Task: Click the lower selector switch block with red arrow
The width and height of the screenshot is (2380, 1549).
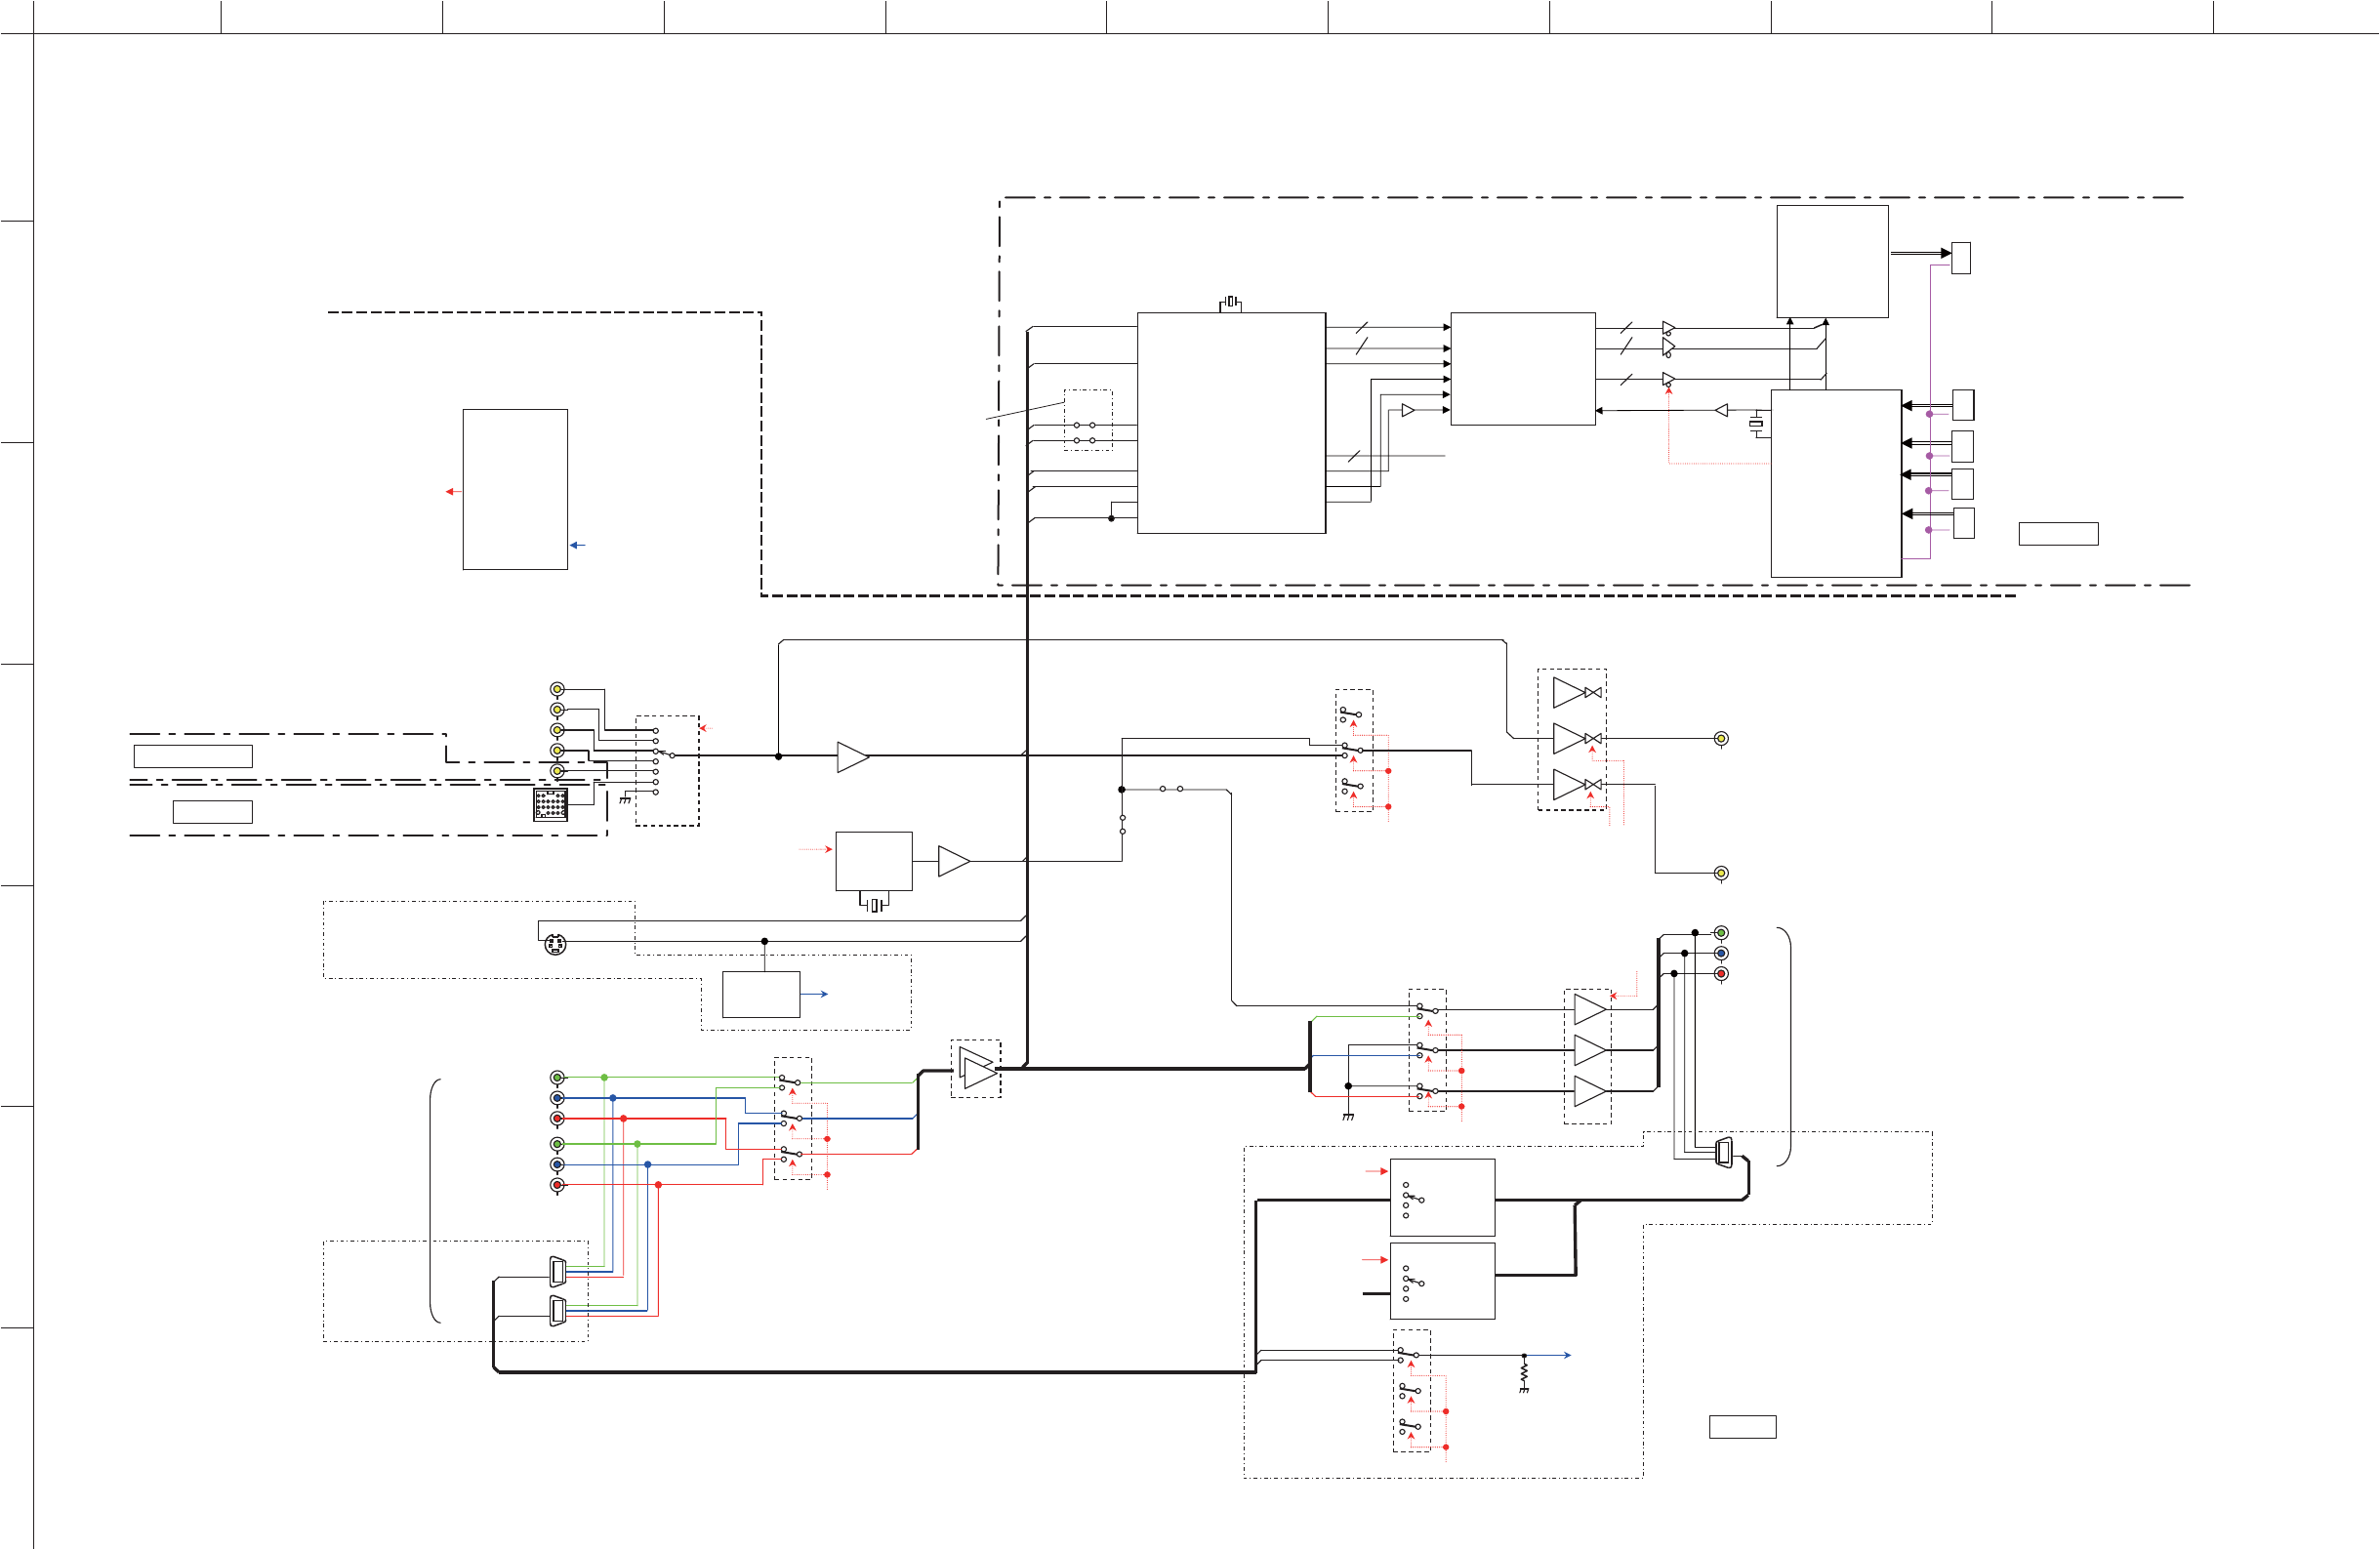Action: [1442, 1281]
